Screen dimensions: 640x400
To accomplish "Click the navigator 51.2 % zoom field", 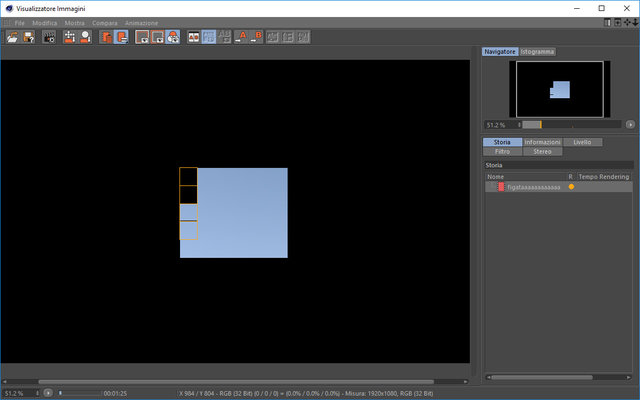I will pyautogui.click(x=500, y=125).
